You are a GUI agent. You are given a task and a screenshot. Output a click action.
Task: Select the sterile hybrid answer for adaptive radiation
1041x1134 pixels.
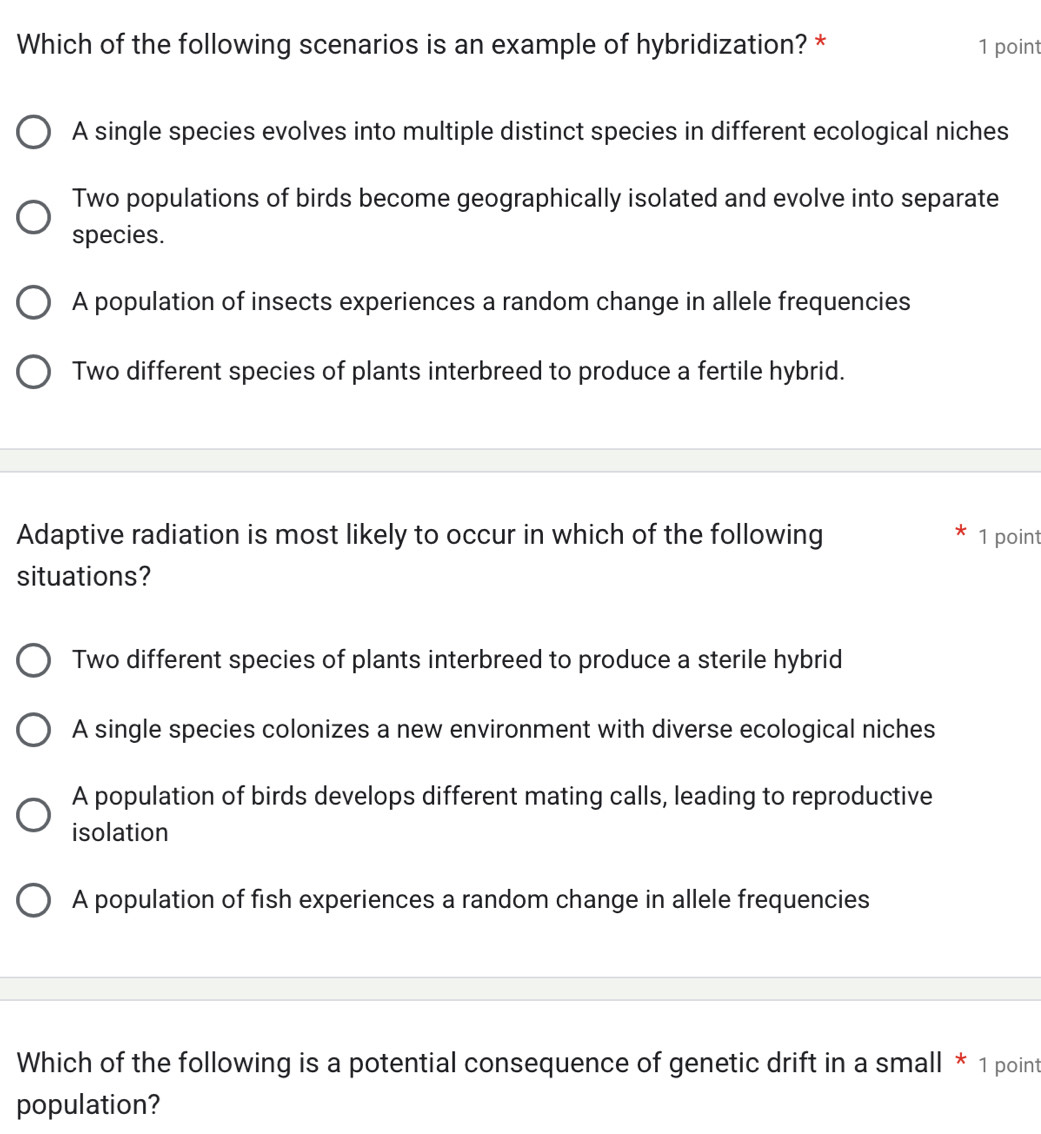[x=33, y=660]
